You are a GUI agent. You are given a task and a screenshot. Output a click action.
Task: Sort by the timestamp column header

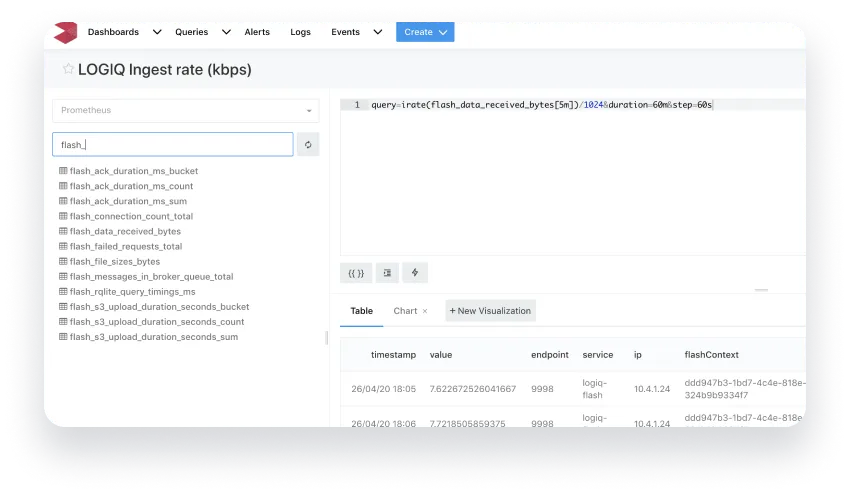pyautogui.click(x=393, y=354)
